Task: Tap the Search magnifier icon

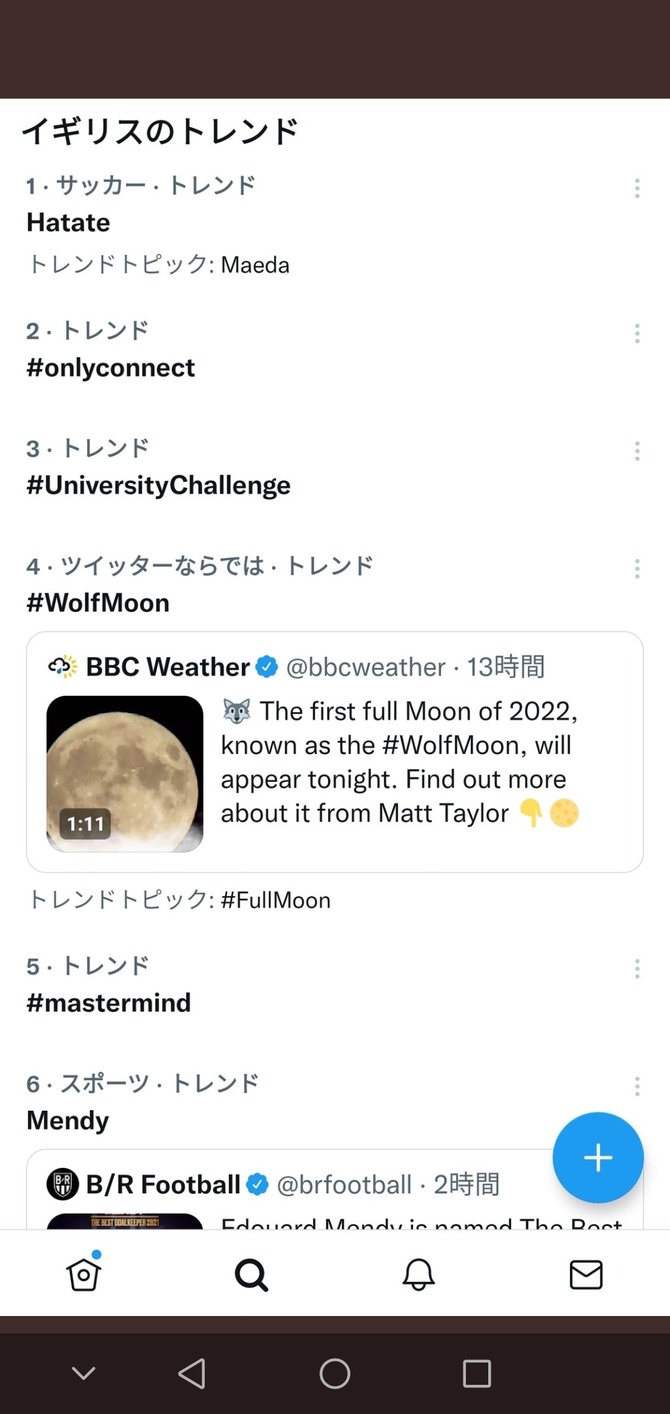Action: (x=251, y=1274)
